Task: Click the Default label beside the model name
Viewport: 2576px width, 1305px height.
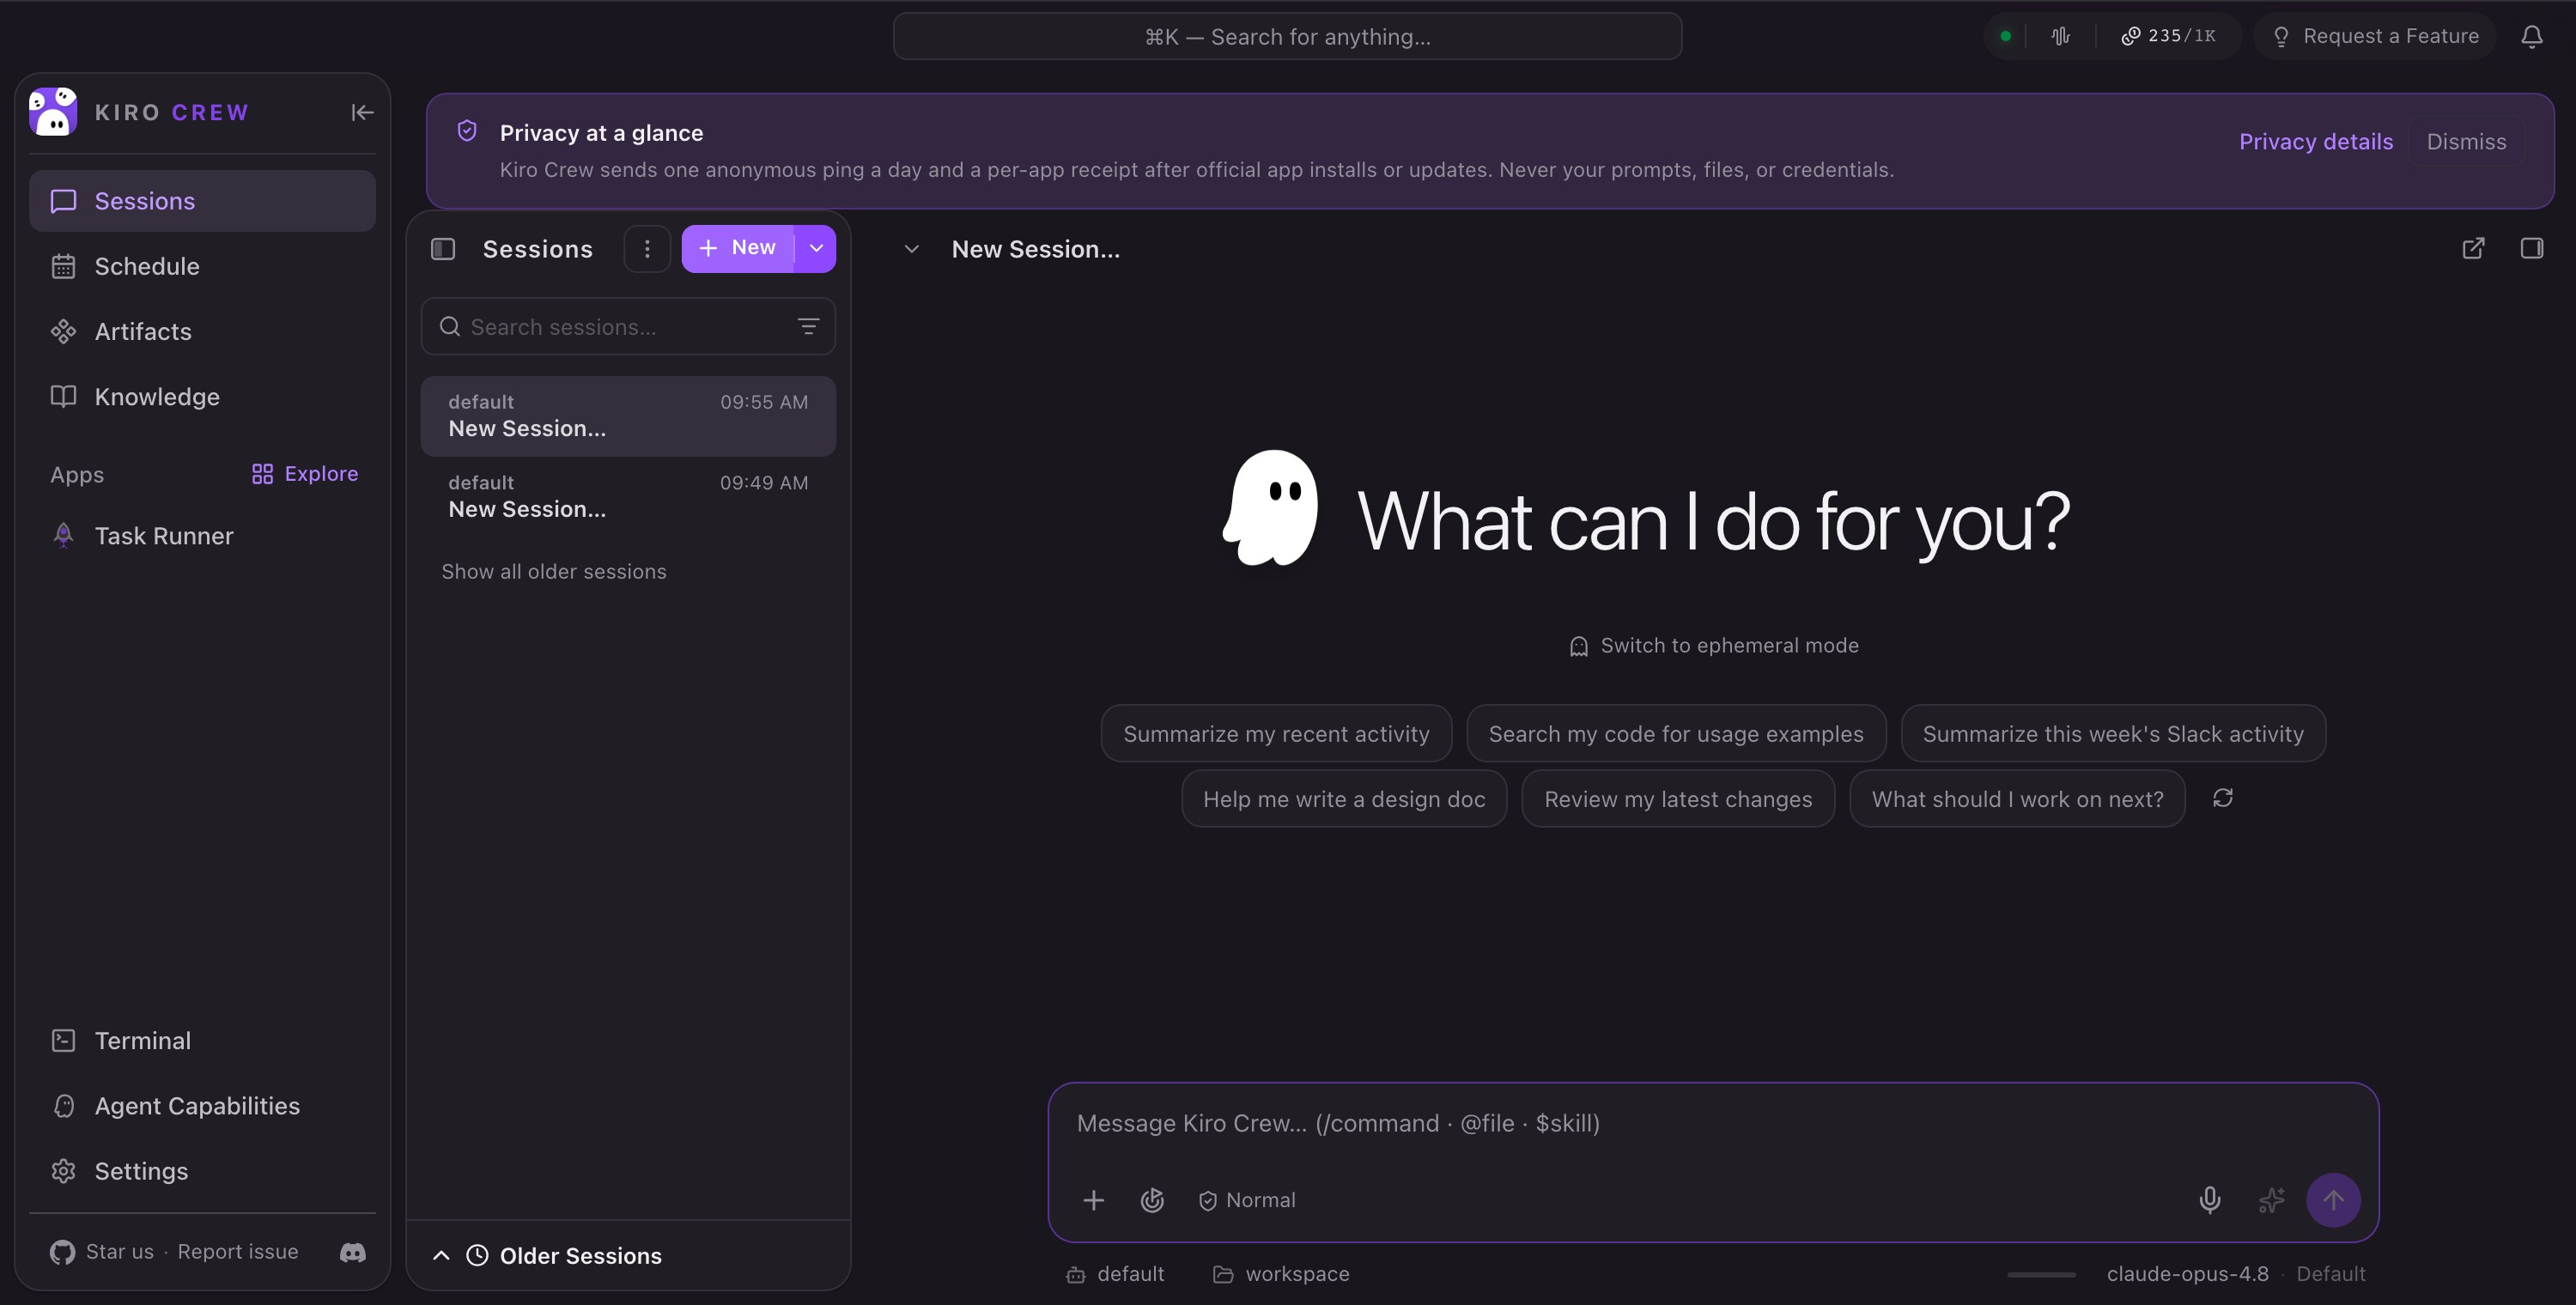Action: tap(2330, 1273)
